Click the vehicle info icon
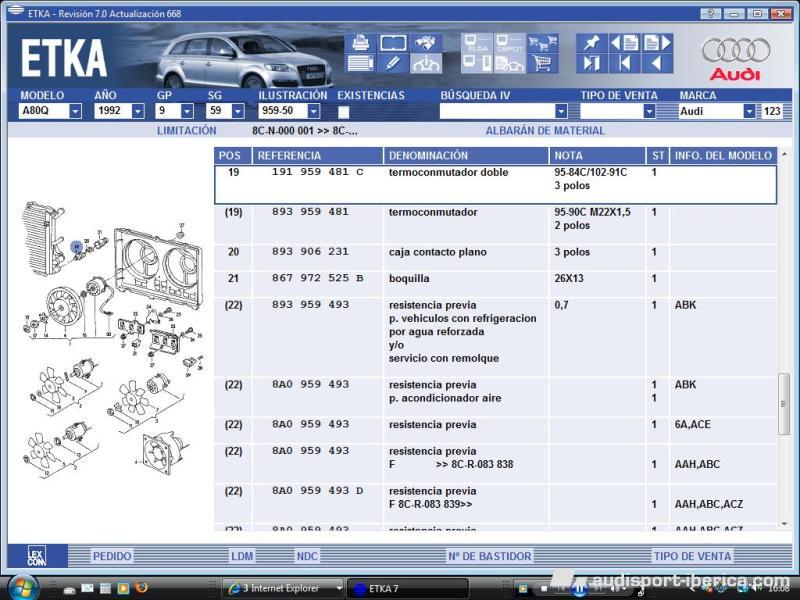The width and height of the screenshot is (800, 600). click(x=426, y=63)
